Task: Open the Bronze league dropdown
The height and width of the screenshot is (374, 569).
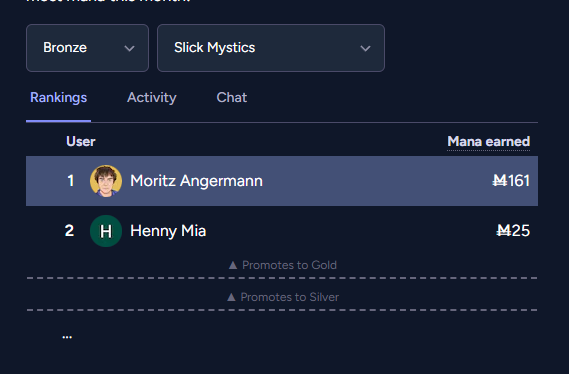Action: click(x=87, y=48)
